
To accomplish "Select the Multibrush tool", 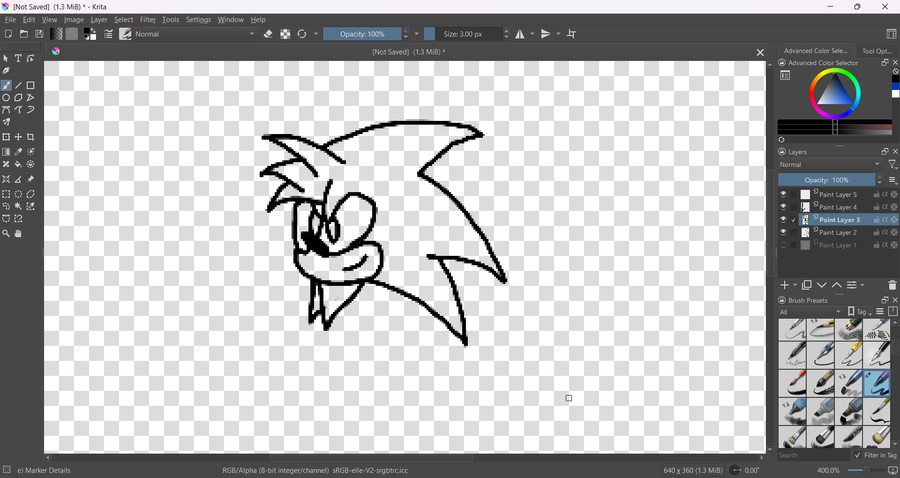I will (x=6, y=122).
